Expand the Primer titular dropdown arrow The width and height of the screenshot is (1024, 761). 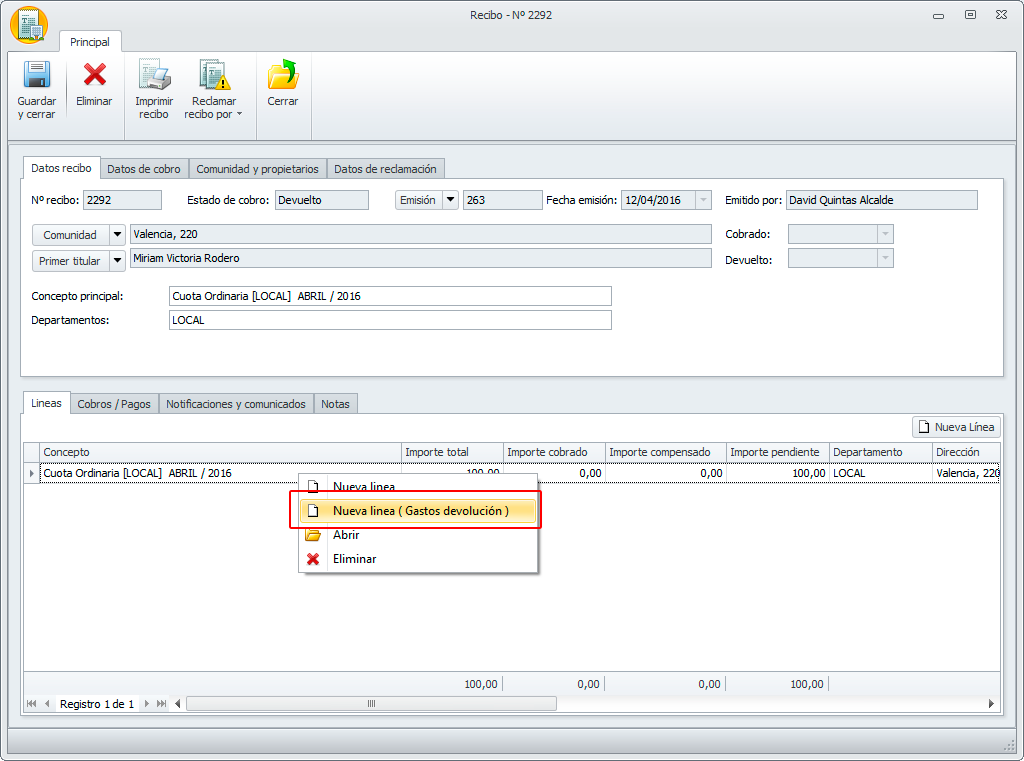click(117, 261)
